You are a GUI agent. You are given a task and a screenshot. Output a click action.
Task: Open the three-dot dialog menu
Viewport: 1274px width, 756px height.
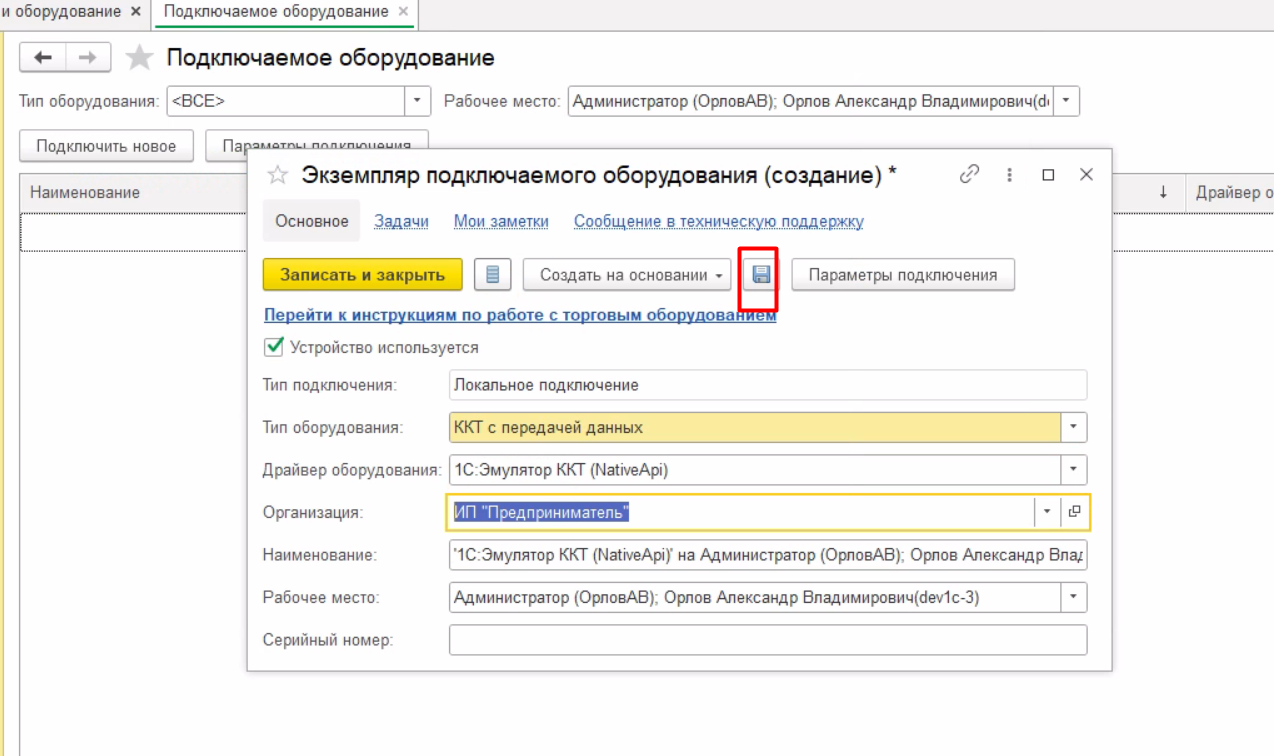[1010, 175]
